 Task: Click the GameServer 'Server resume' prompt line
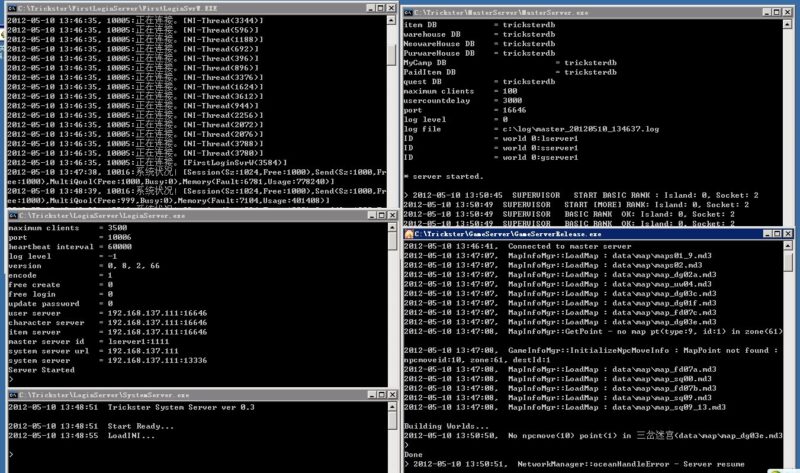600,463
